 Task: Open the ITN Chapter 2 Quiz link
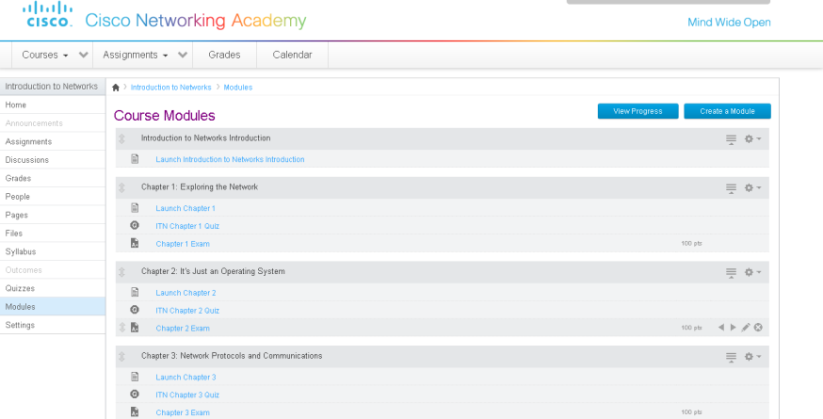pyautogui.click(x=187, y=310)
